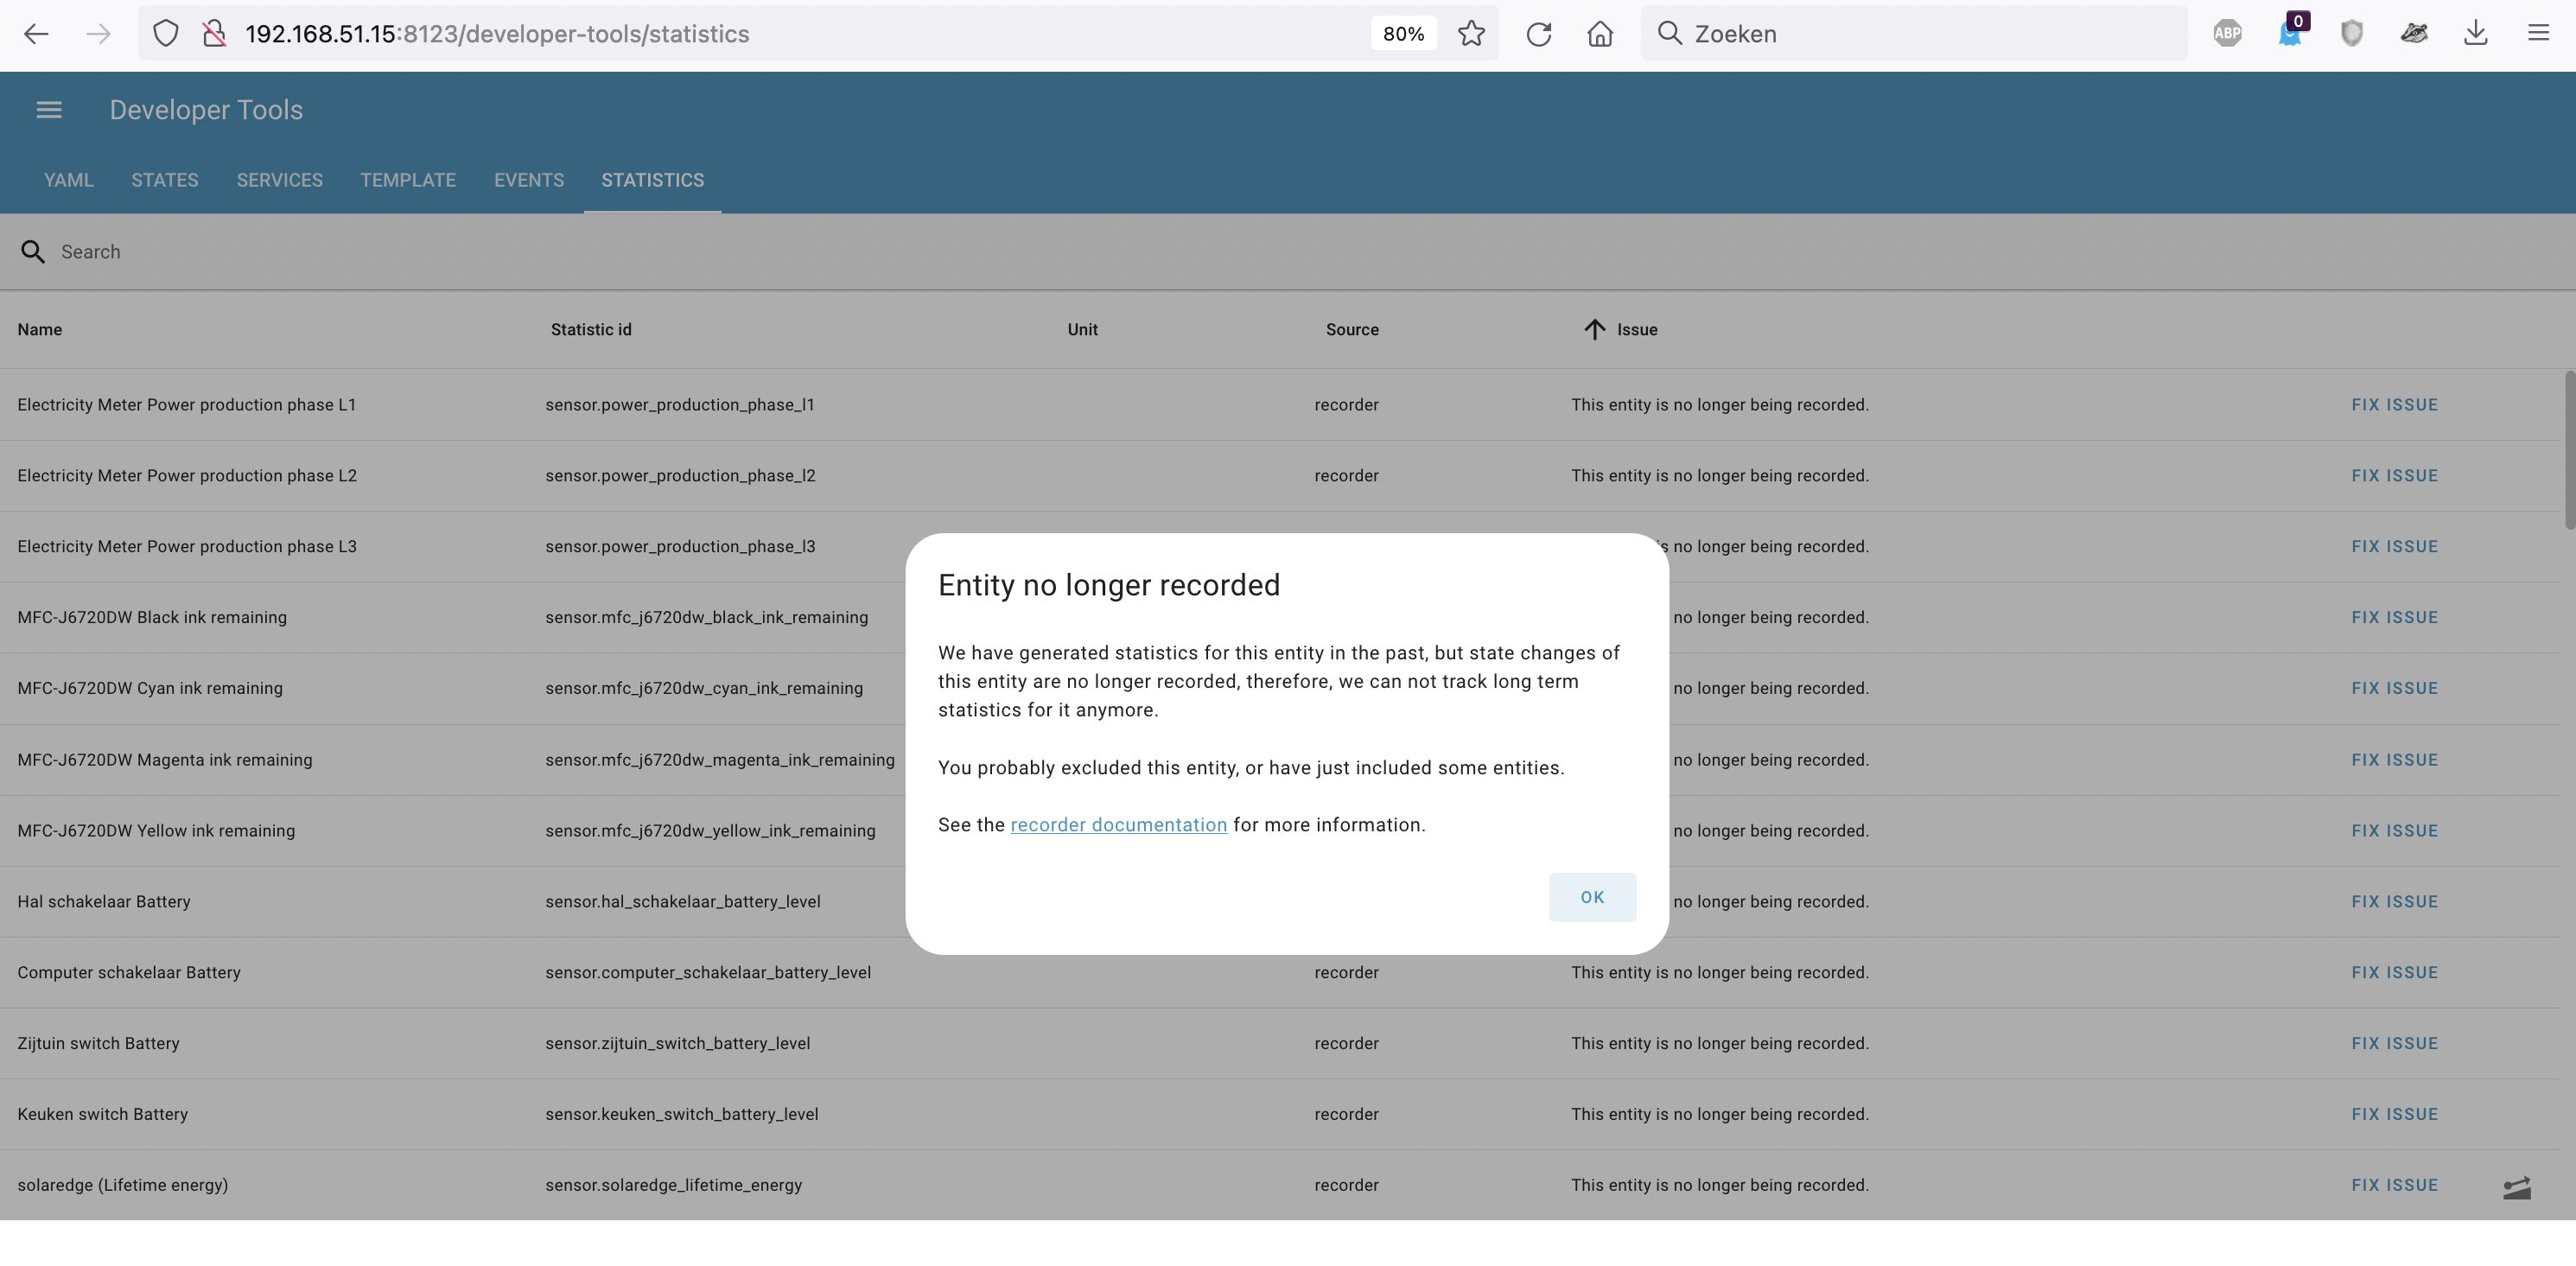
Task: Bookmark this page with the star icon
Action: pos(1471,33)
